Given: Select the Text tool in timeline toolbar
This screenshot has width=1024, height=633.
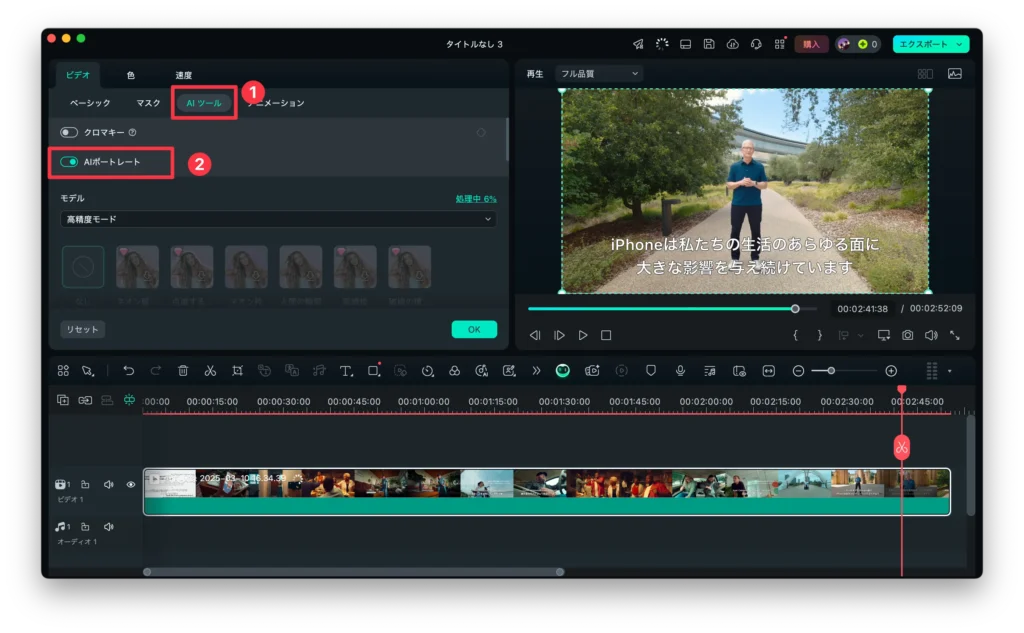Looking at the screenshot, I should [x=346, y=370].
